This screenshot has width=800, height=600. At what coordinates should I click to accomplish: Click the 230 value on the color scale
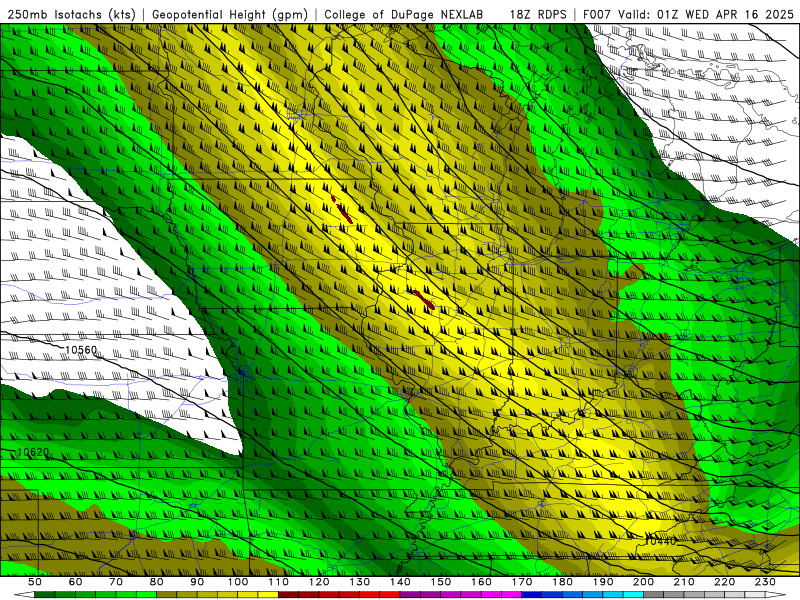(765, 582)
